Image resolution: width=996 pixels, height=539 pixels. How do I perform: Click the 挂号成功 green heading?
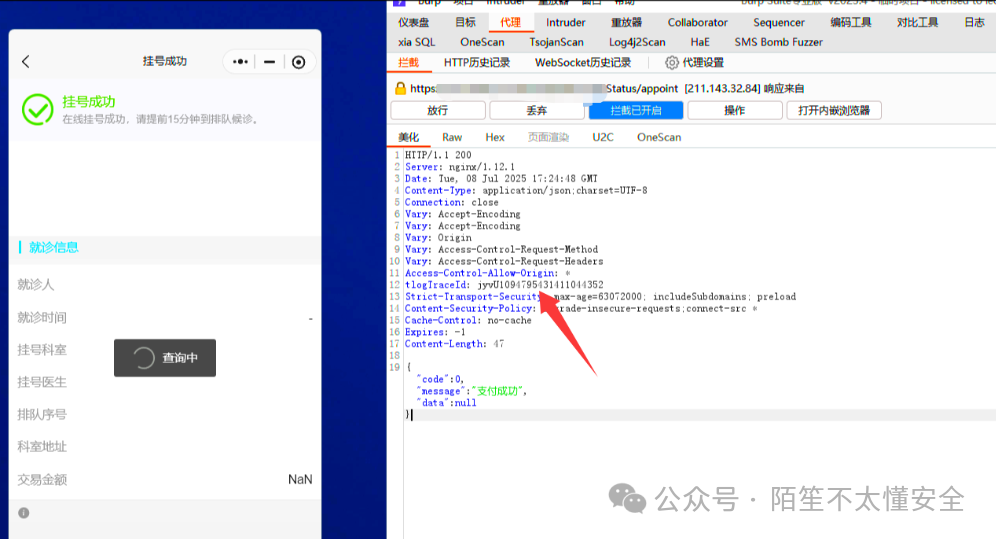tap(89, 102)
